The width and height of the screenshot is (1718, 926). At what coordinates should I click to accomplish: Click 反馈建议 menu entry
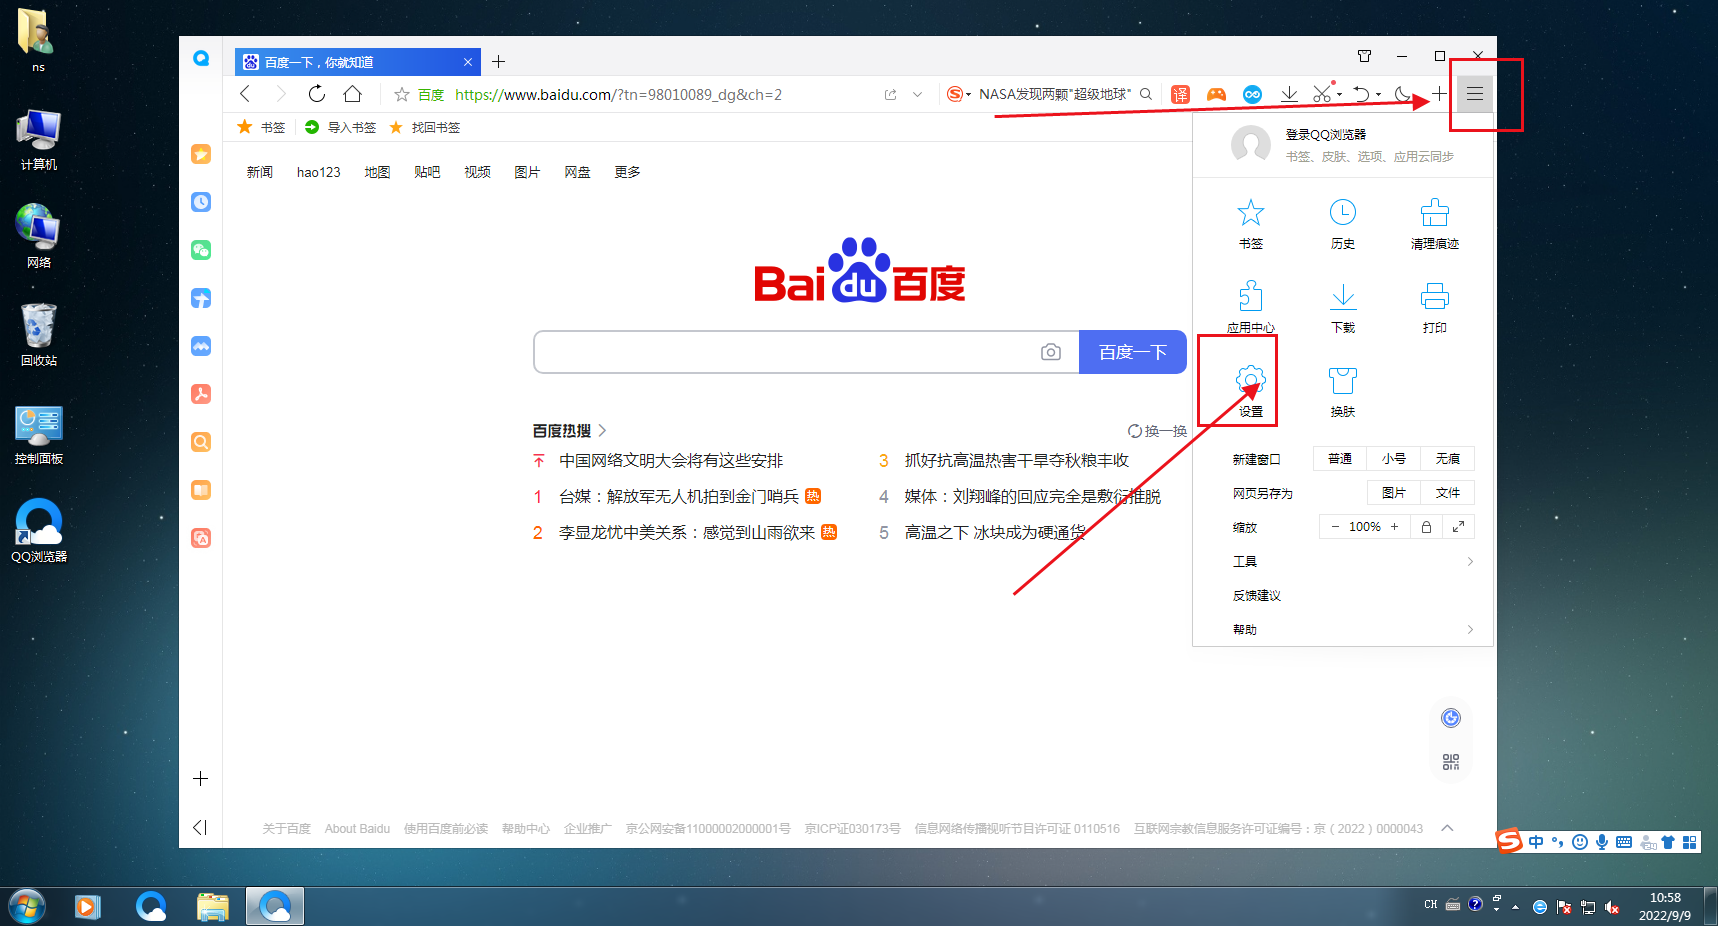tap(1257, 596)
